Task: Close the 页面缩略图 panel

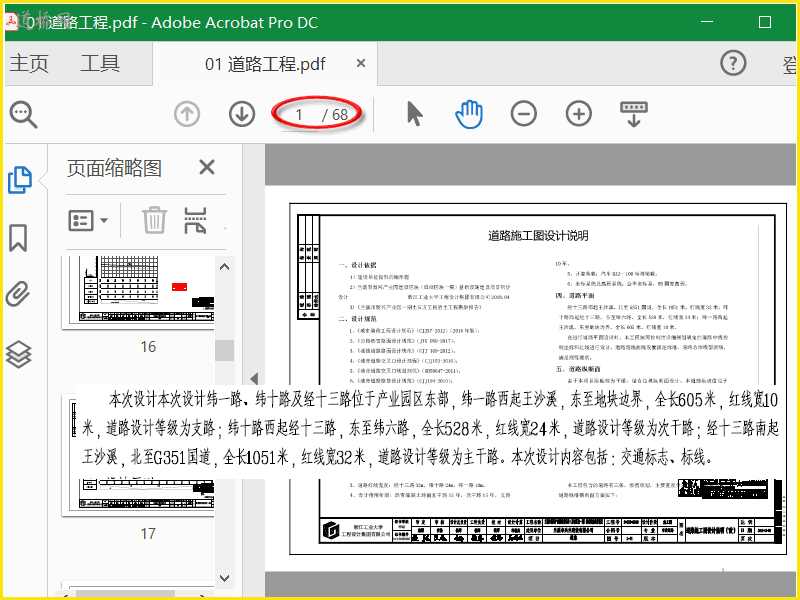Action: click(x=207, y=167)
